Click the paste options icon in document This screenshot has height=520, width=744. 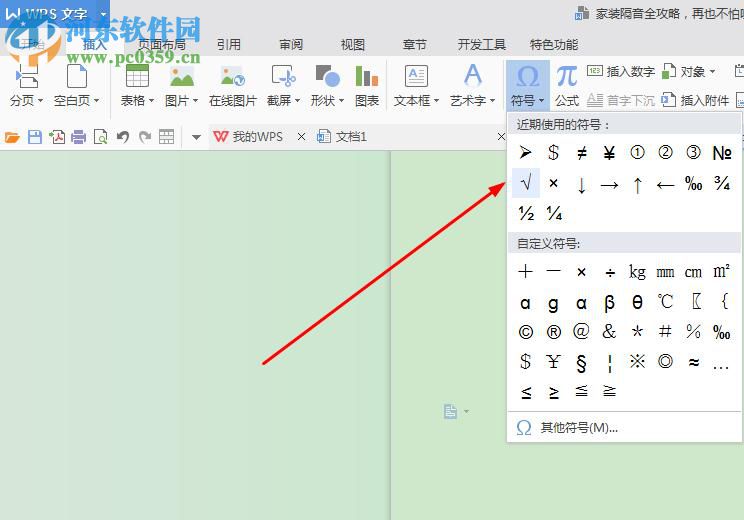pyautogui.click(x=451, y=411)
